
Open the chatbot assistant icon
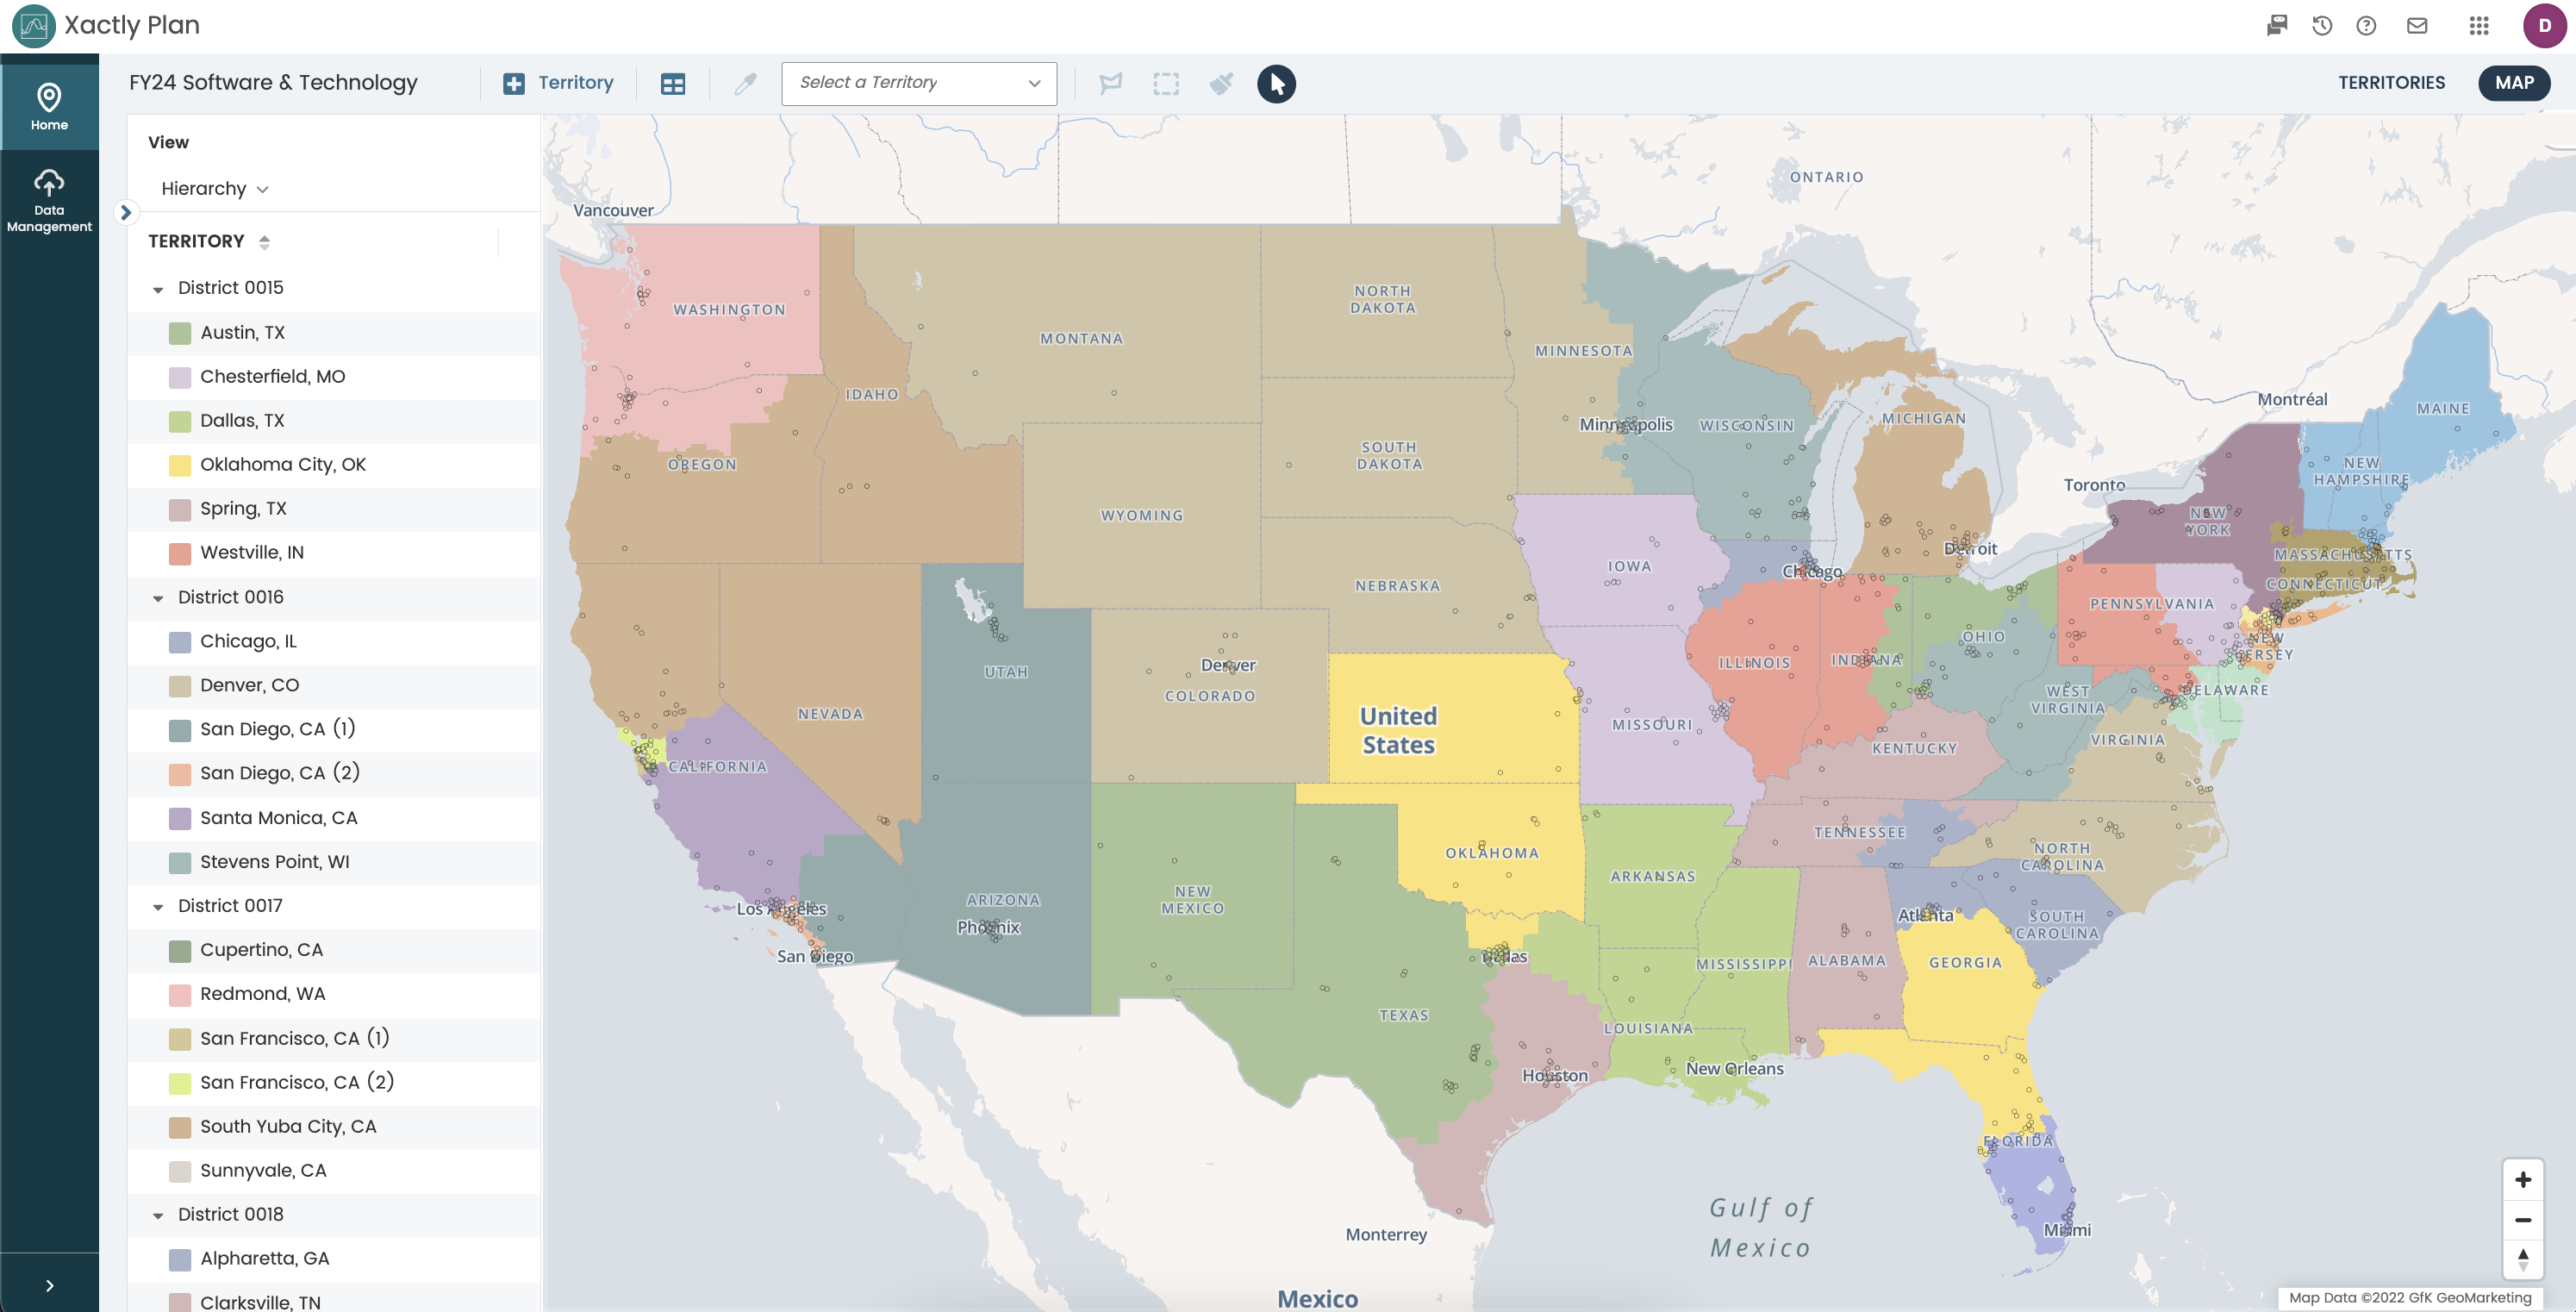[x=2277, y=26]
